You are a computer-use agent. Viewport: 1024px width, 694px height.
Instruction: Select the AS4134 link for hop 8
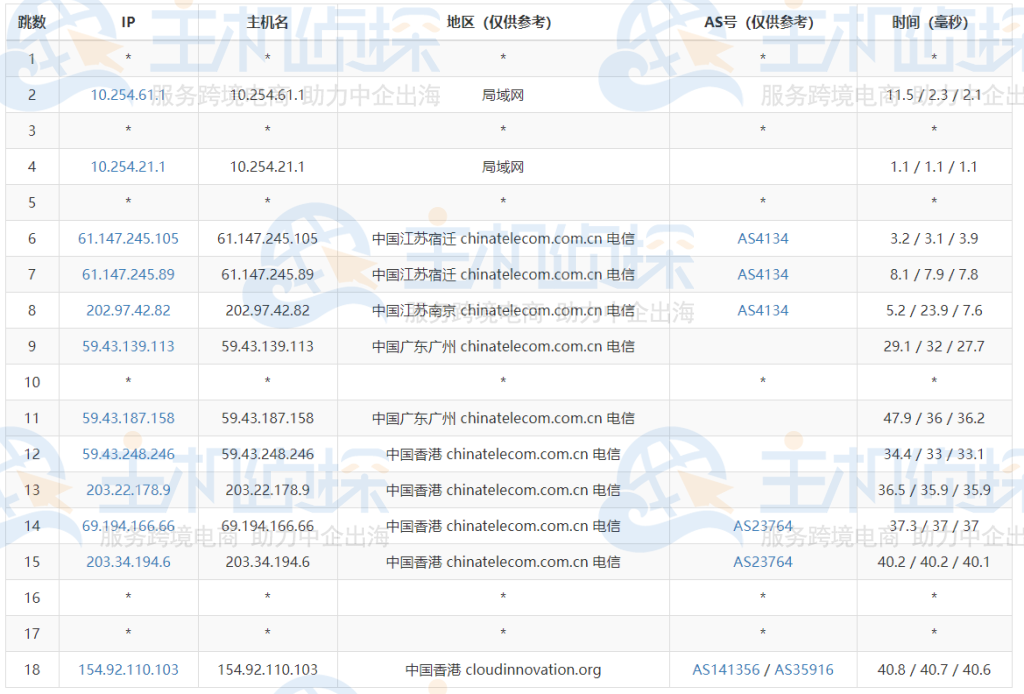763,310
